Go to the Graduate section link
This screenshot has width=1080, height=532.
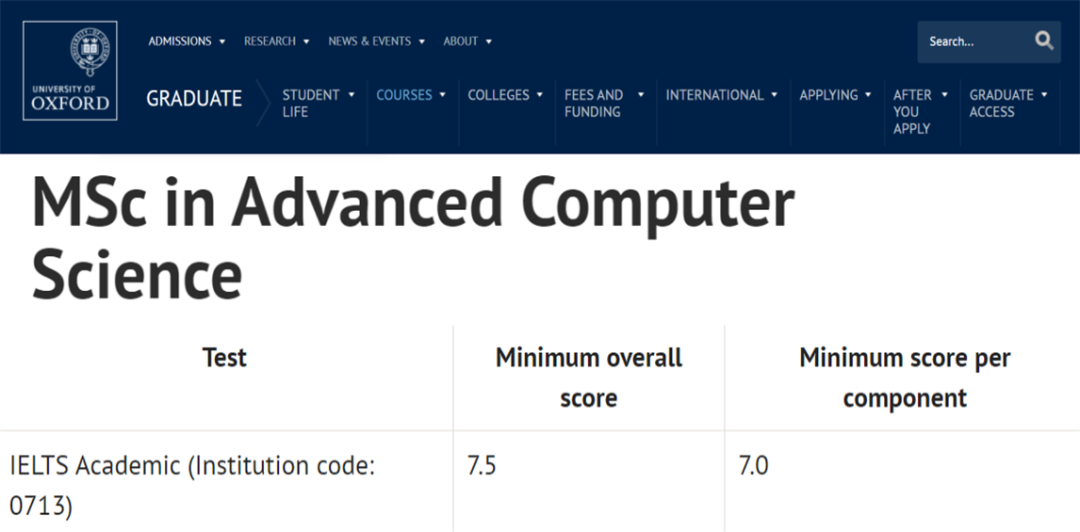194,99
